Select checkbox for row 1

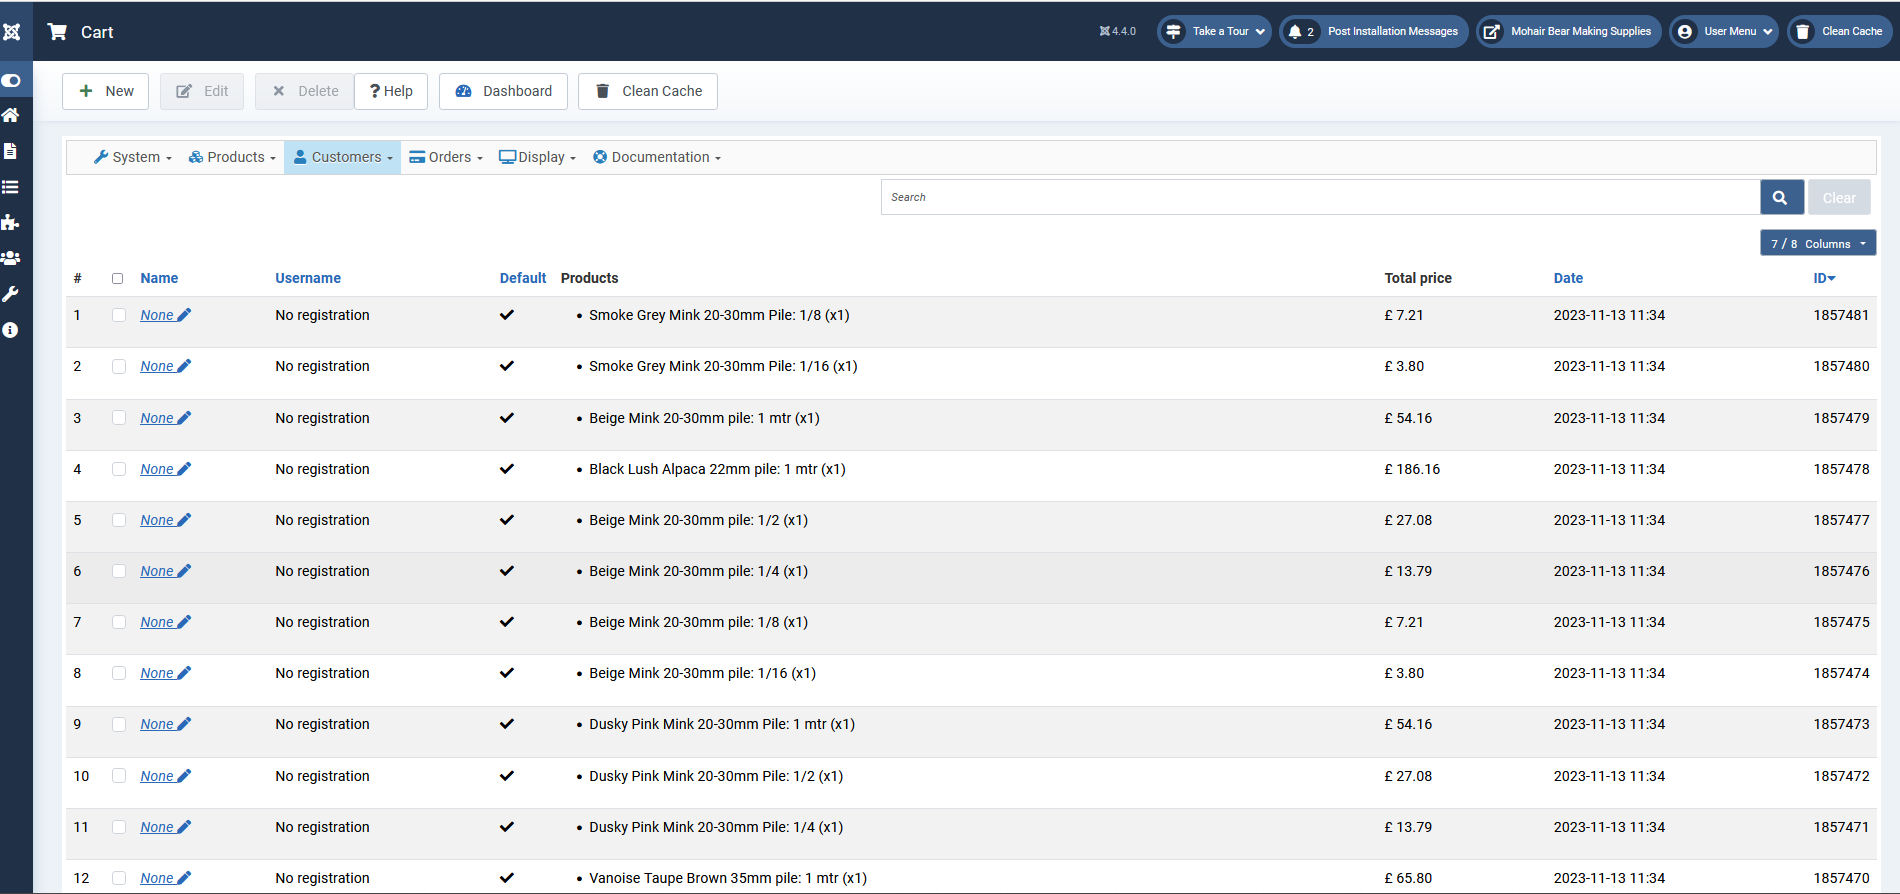click(119, 315)
